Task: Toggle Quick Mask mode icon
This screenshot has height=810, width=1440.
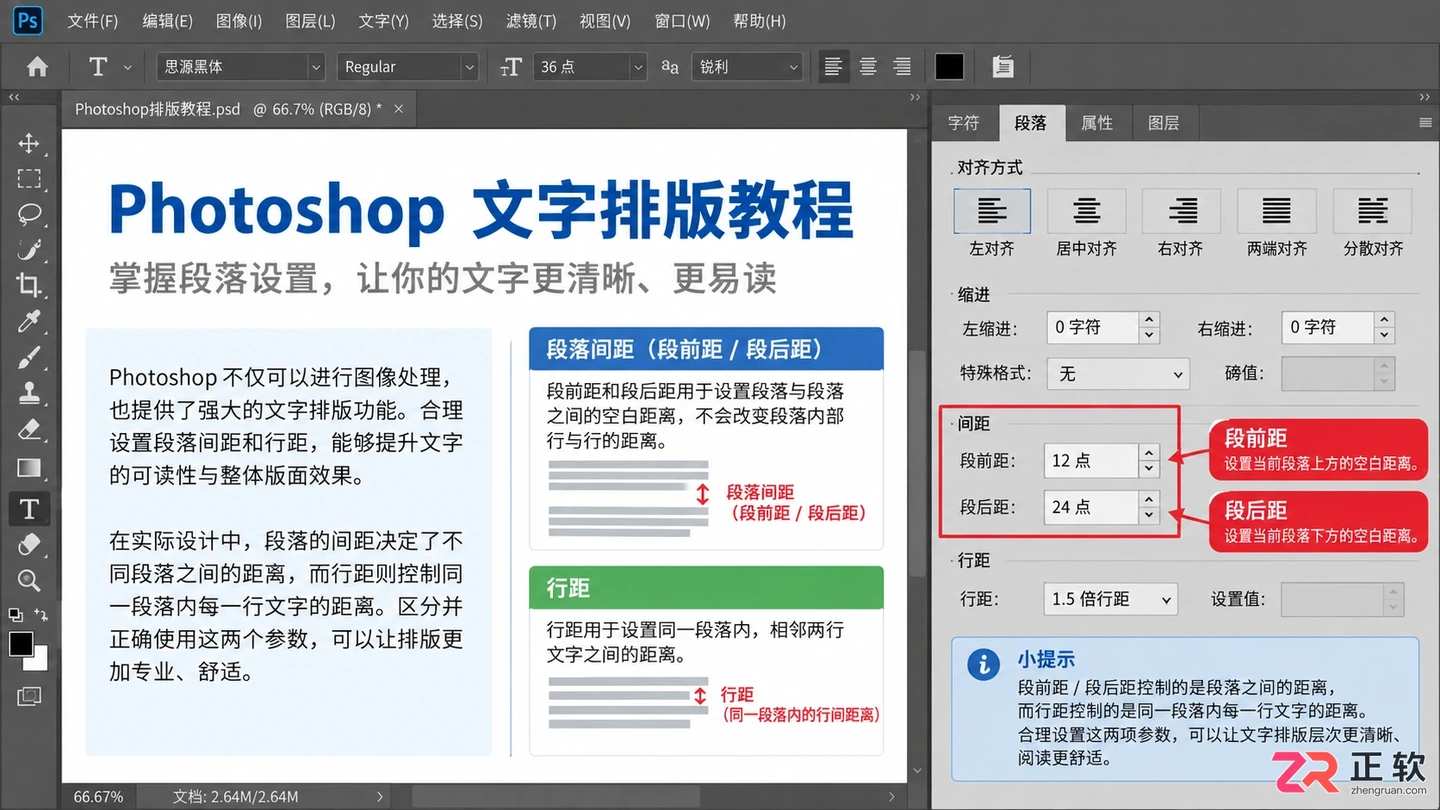Action: (x=29, y=695)
